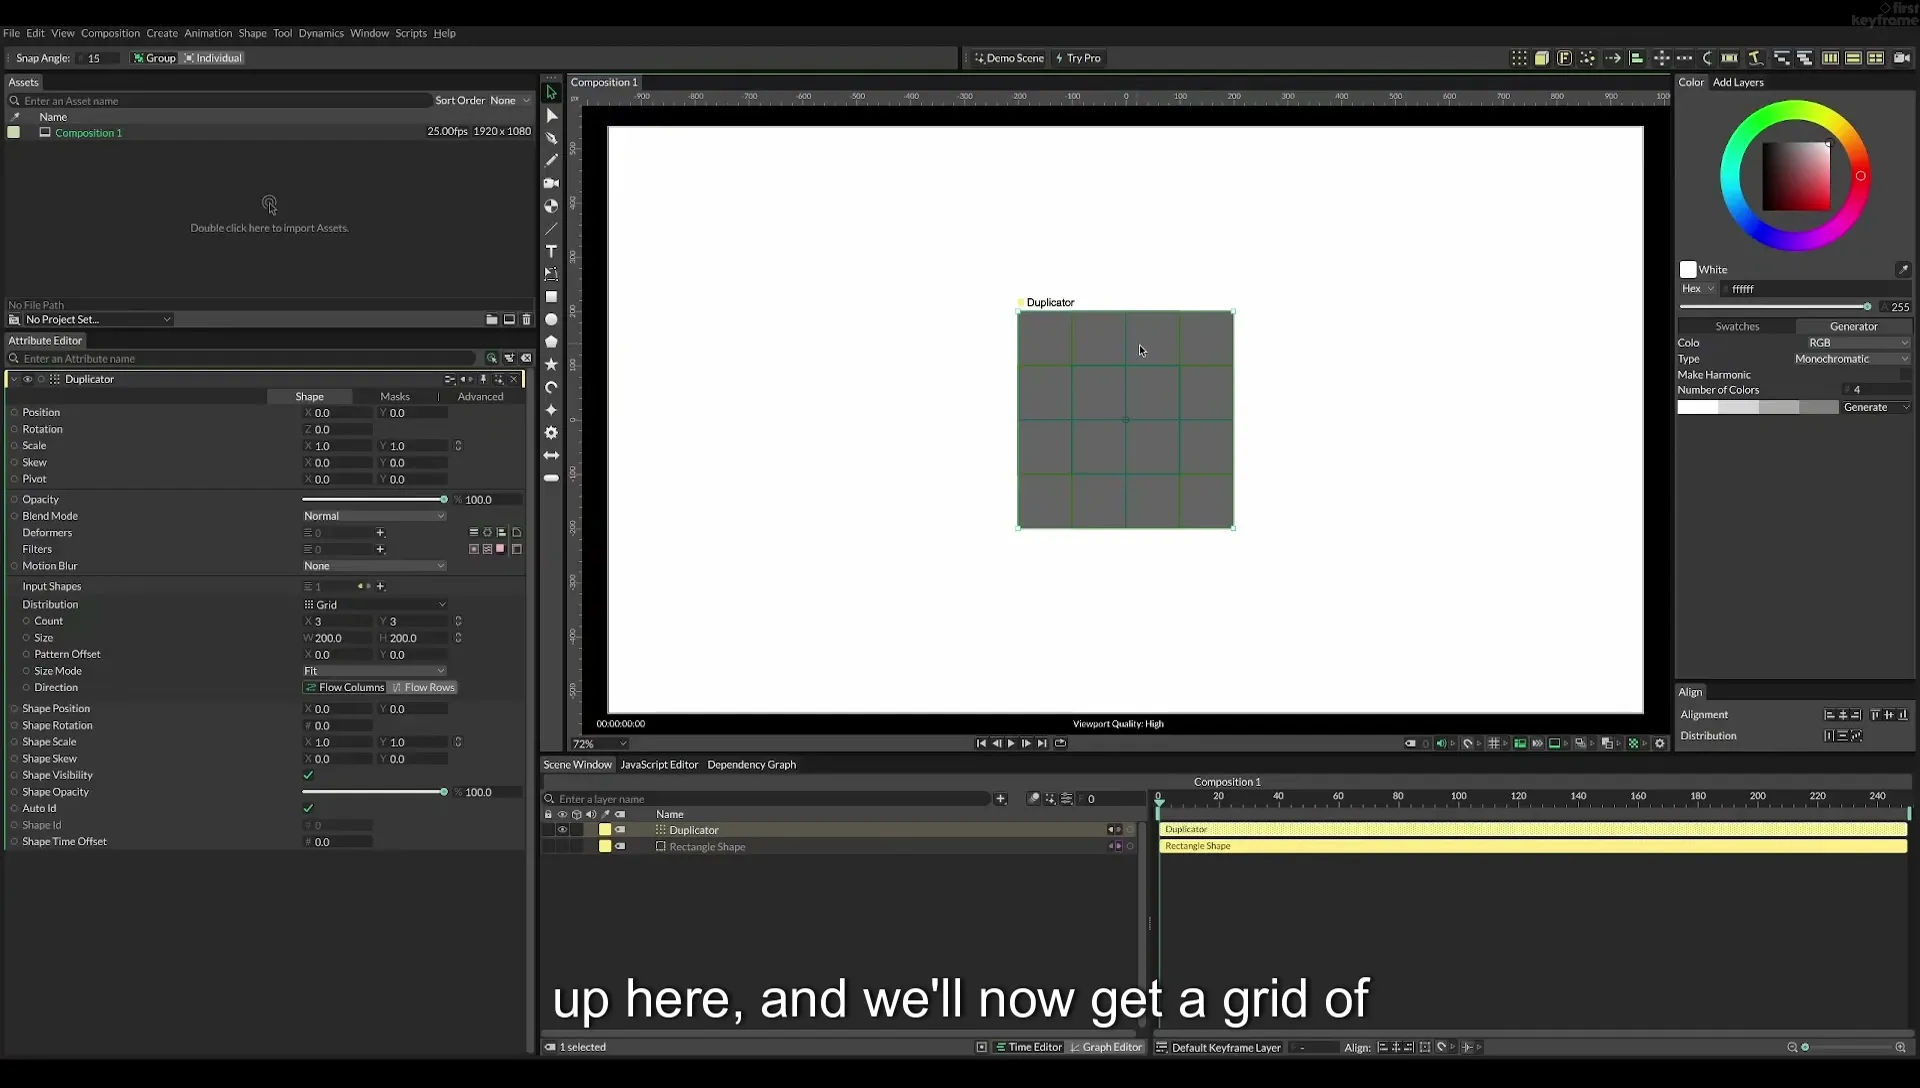Open the Blend Mode dropdown
The height and width of the screenshot is (1088, 1920).
[x=374, y=516]
